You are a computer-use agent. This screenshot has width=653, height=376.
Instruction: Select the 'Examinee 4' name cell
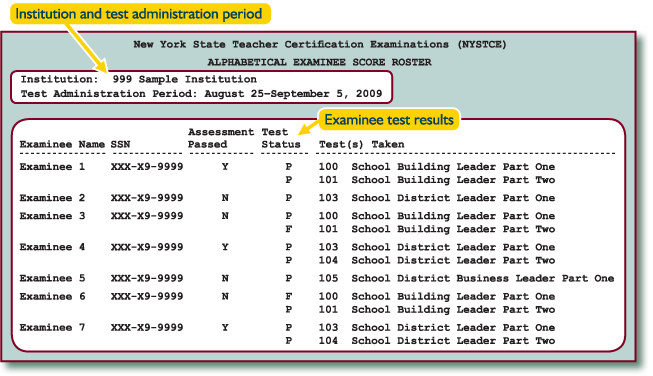(52, 247)
